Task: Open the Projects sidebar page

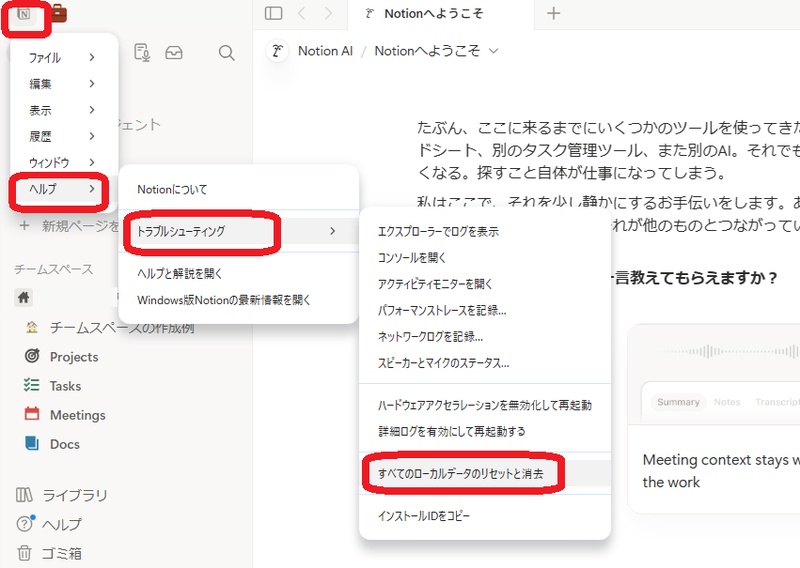Action: point(74,357)
